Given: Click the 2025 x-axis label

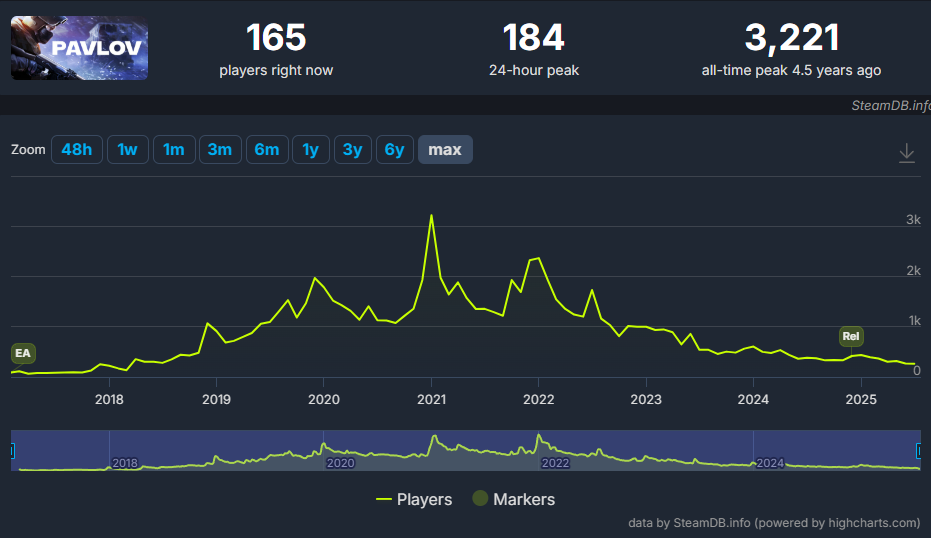Looking at the screenshot, I should click(x=861, y=399).
